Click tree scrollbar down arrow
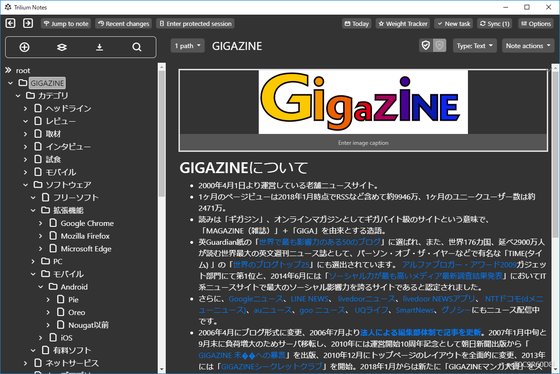This screenshot has height=374, width=560. 161,369
